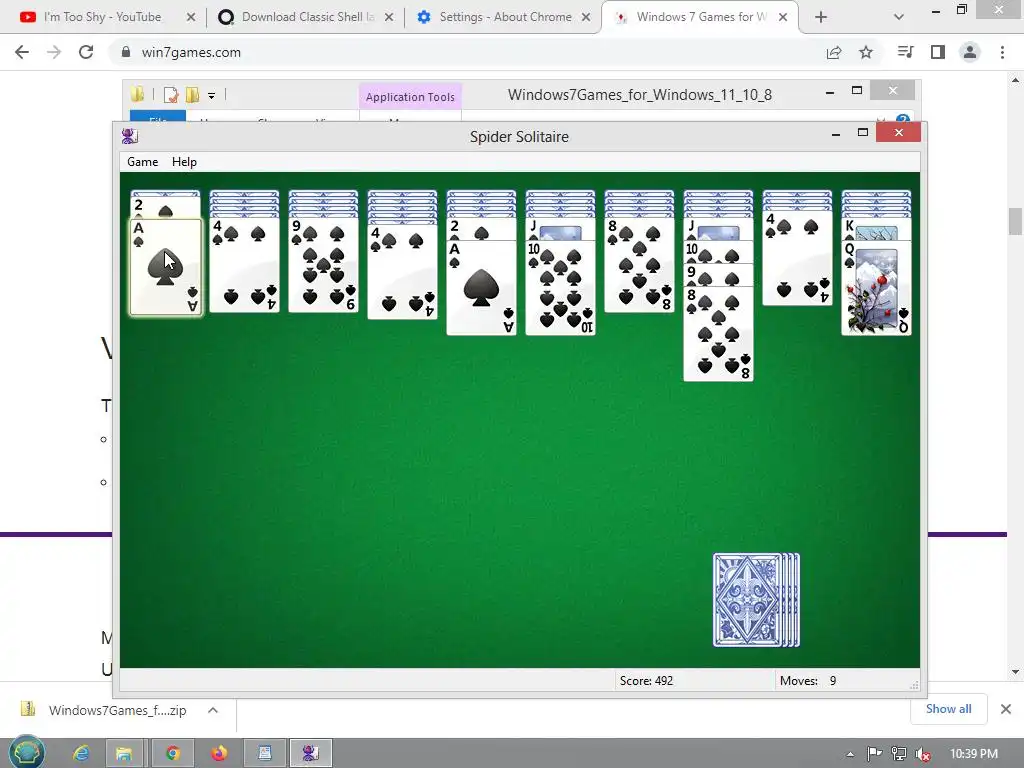Open the Chrome three-dot menu
This screenshot has width=1024, height=768.
point(1002,52)
